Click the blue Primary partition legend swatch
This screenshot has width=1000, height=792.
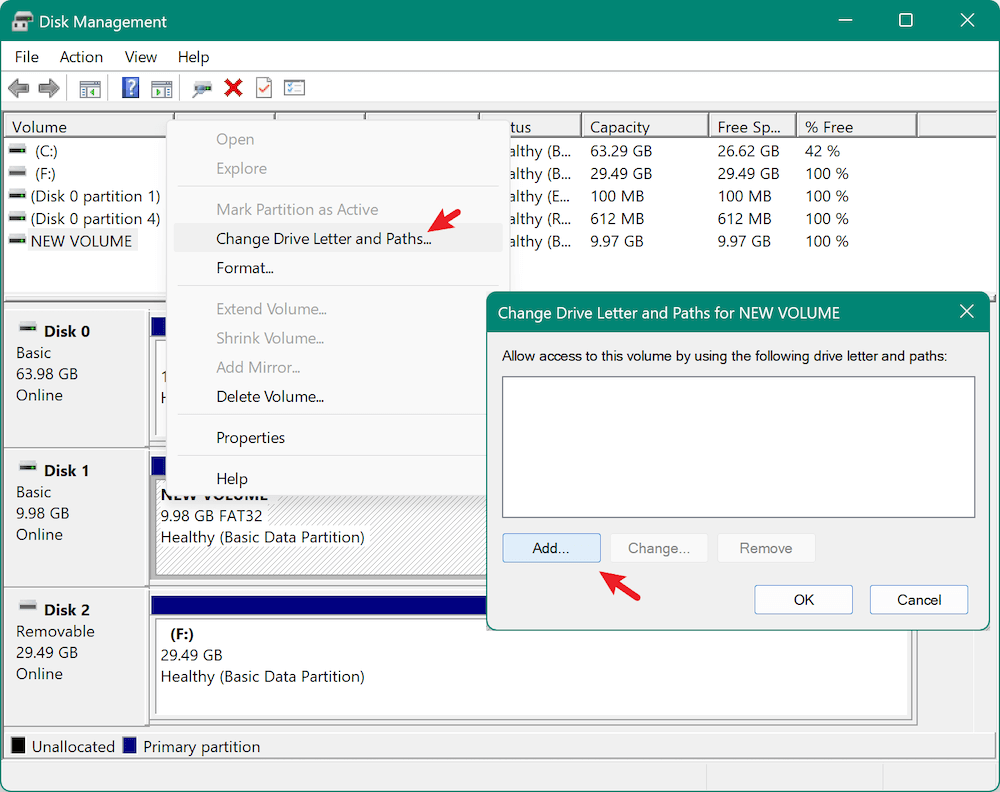[x=131, y=746]
